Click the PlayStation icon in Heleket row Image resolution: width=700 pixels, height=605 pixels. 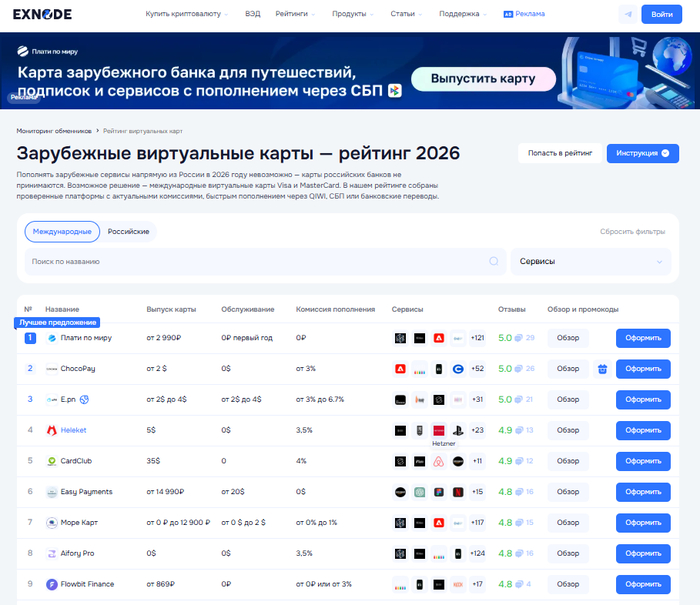458,431
